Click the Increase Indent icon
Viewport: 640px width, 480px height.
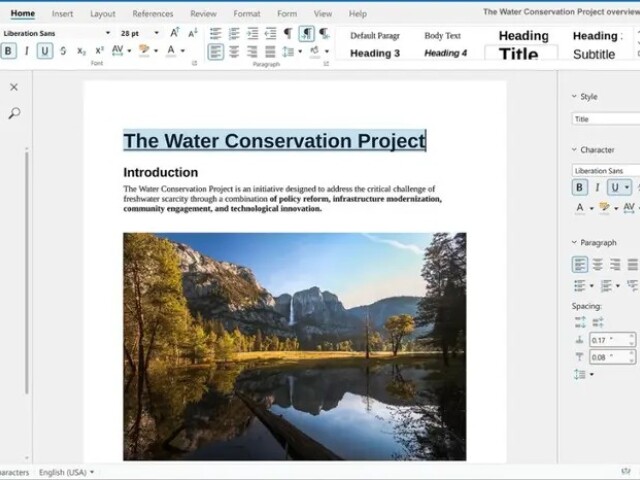[x=253, y=33]
